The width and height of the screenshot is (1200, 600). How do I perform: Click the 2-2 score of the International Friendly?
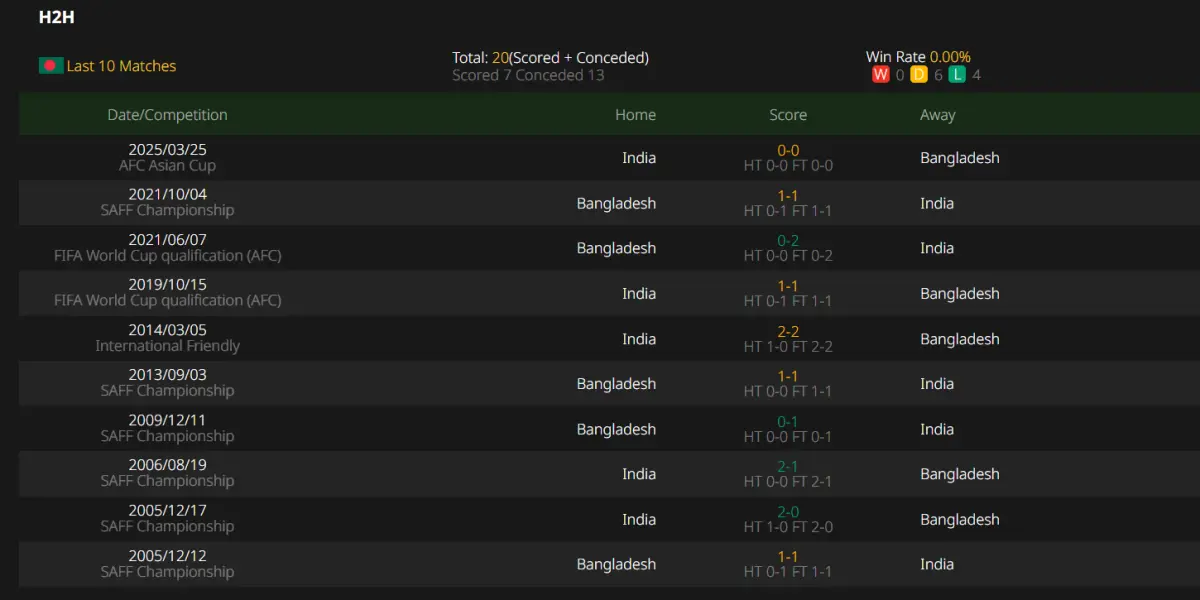[x=788, y=330]
